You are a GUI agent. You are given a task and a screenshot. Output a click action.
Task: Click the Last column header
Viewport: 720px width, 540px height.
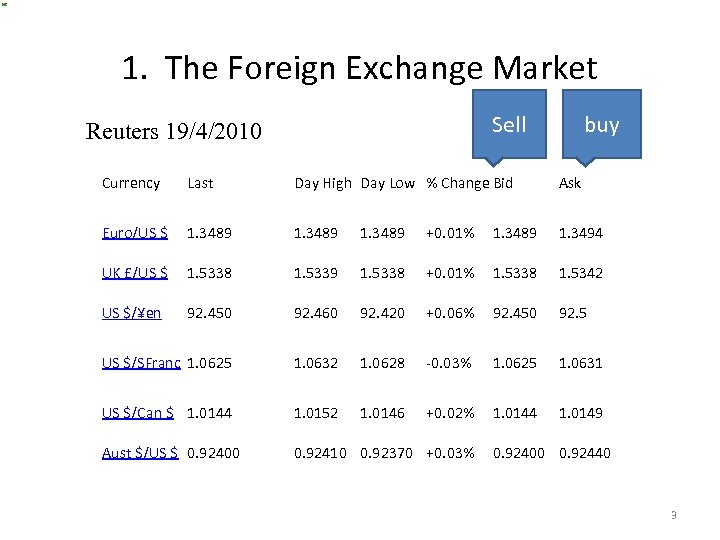coord(200,183)
